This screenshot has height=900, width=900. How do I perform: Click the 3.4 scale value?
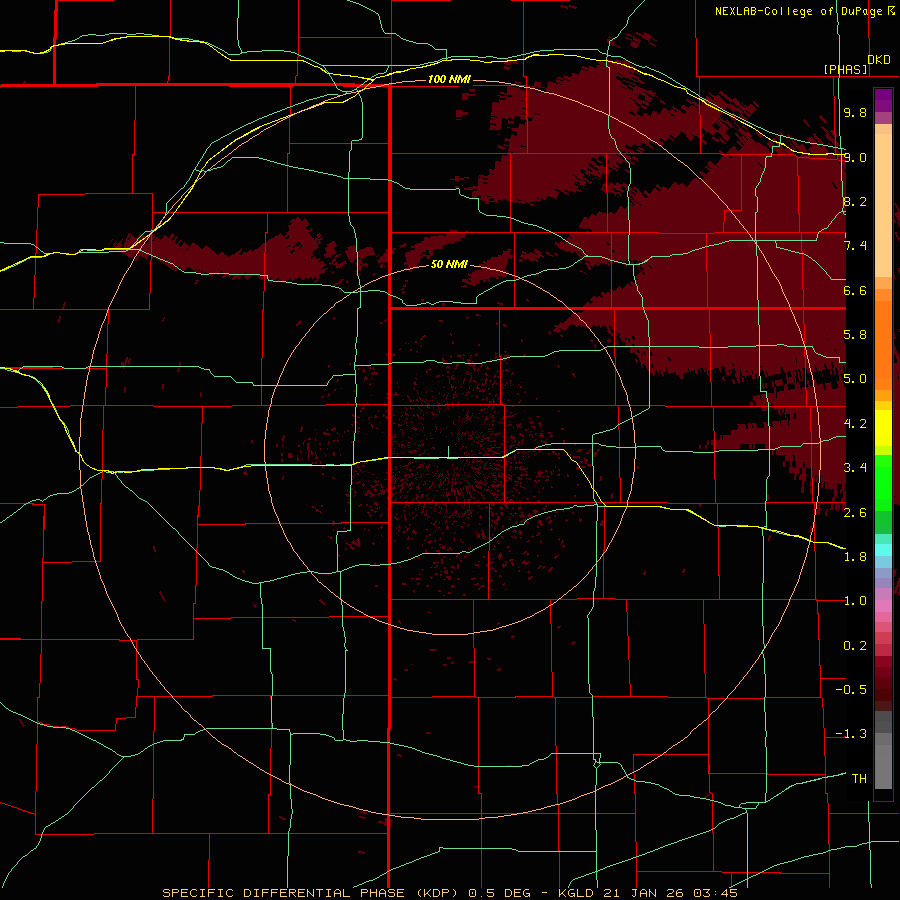pyautogui.click(x=855, y=468)
